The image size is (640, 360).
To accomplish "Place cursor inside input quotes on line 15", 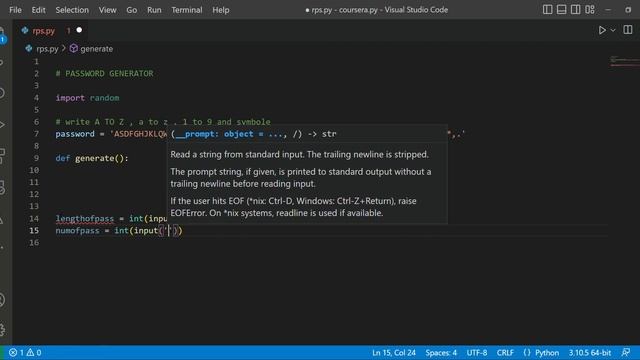I will coord(169,231).
